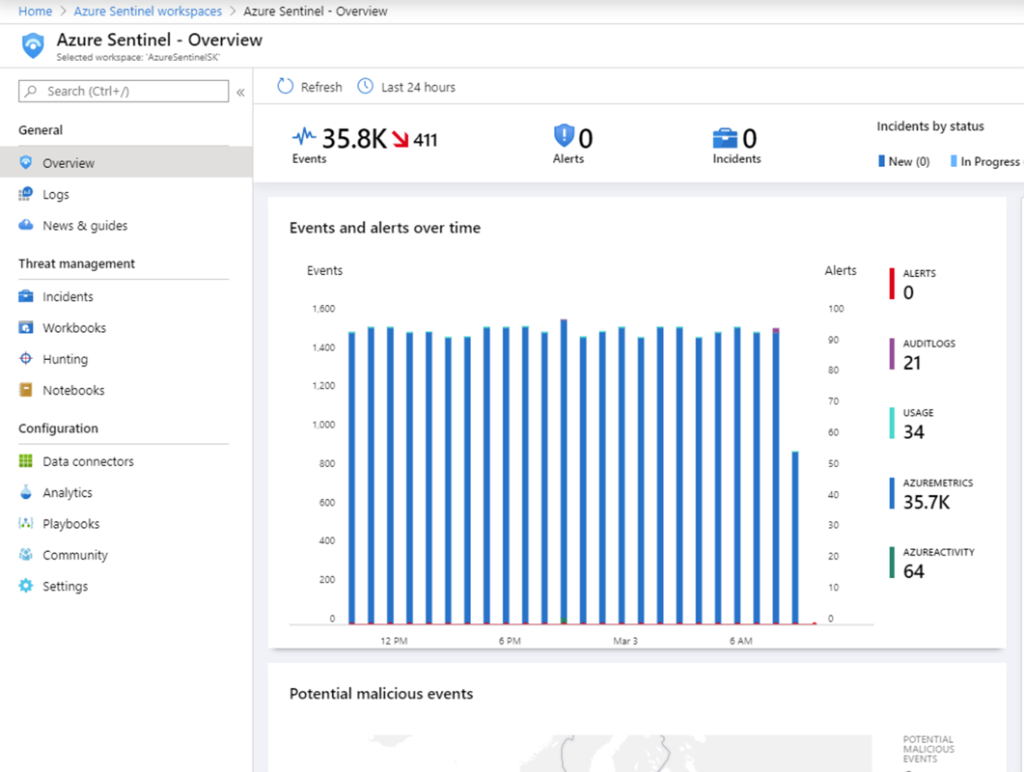The width and height of the screenshot is (1024, 772).
Task: Click the short last bar in the events chart
Action: (795, 538)
